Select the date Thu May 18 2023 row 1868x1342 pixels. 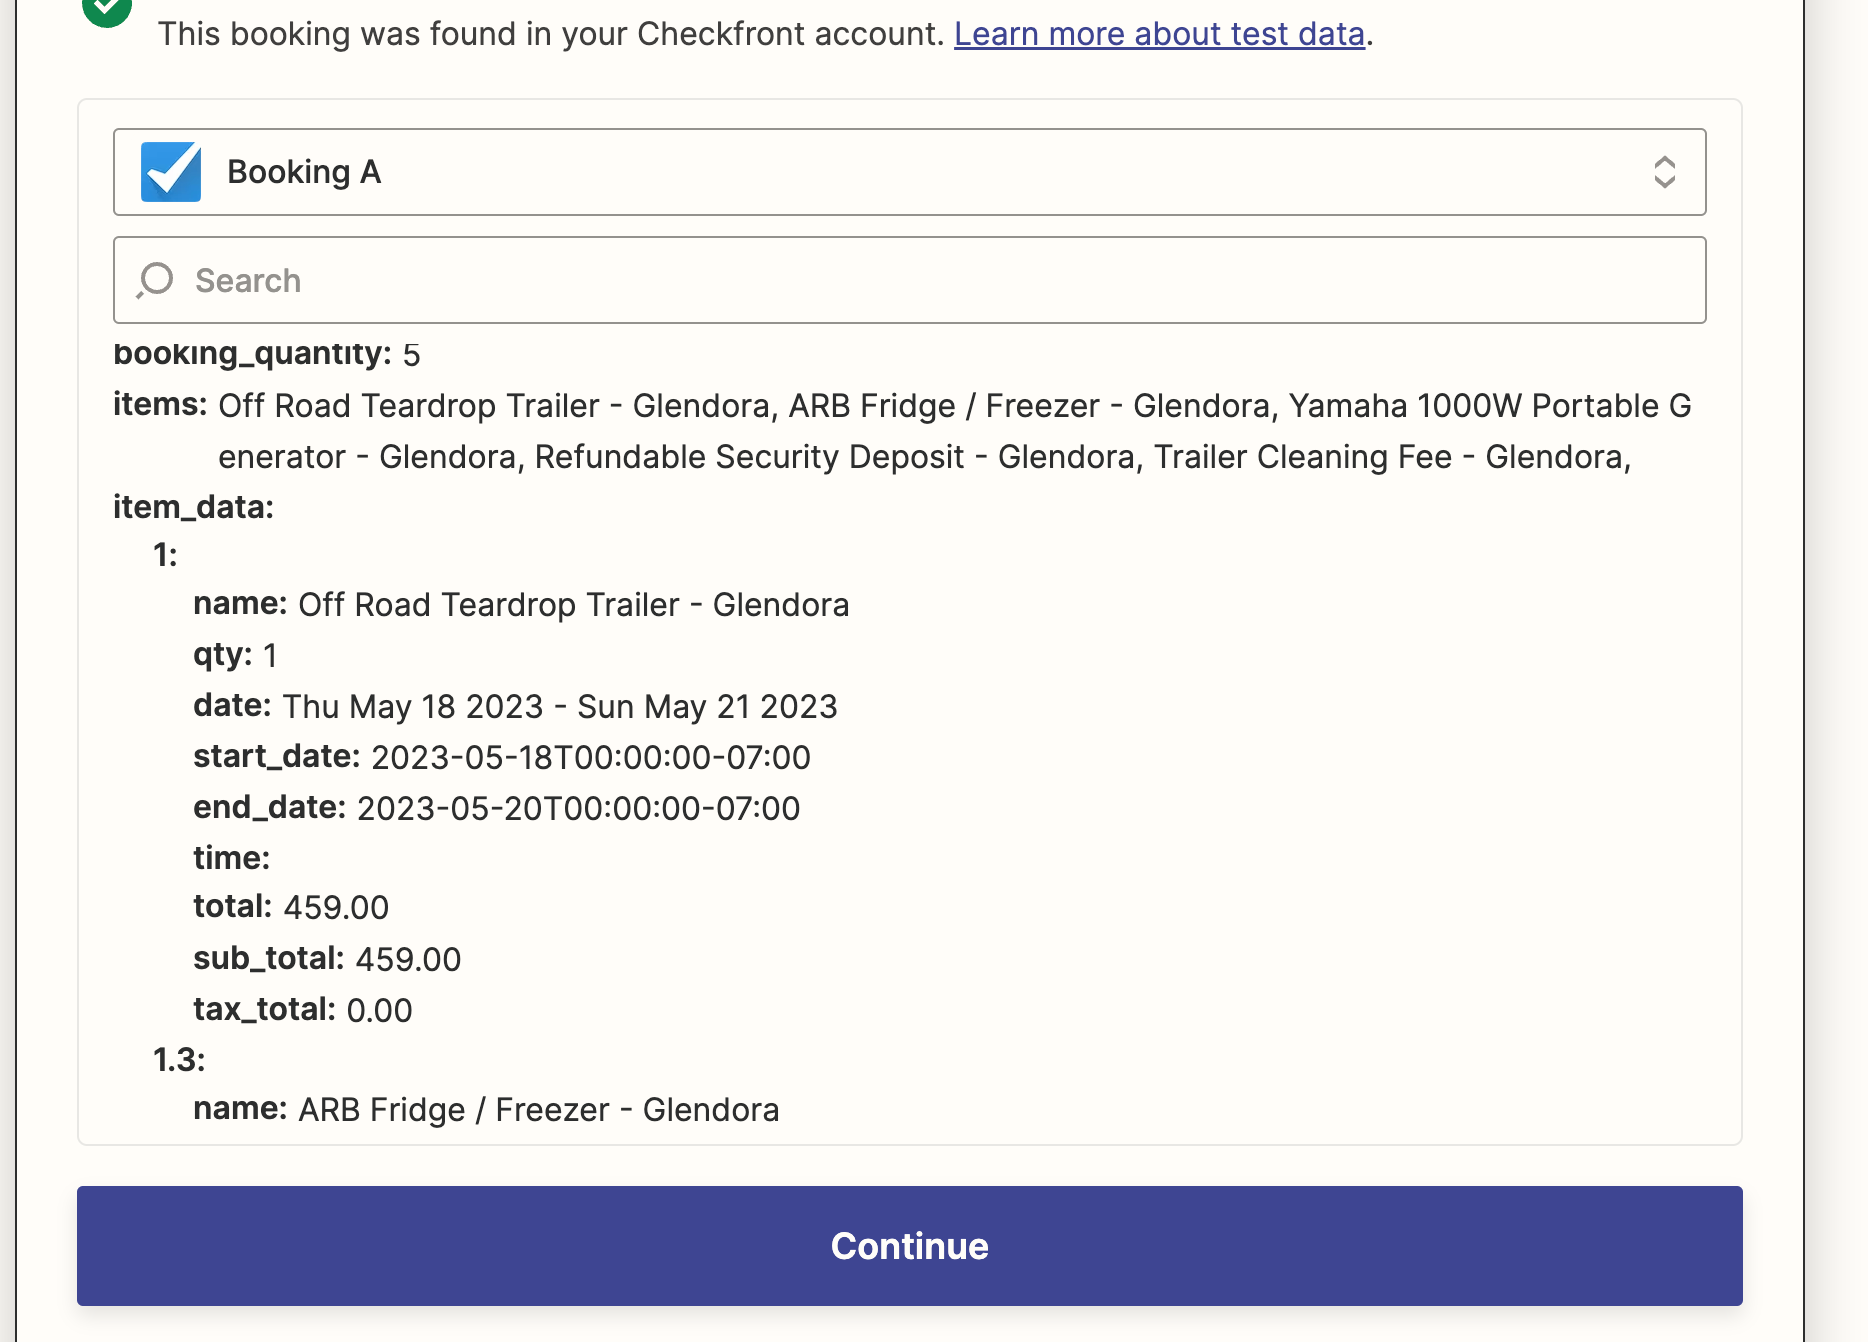pyautogui.click(x=515, y=706)
